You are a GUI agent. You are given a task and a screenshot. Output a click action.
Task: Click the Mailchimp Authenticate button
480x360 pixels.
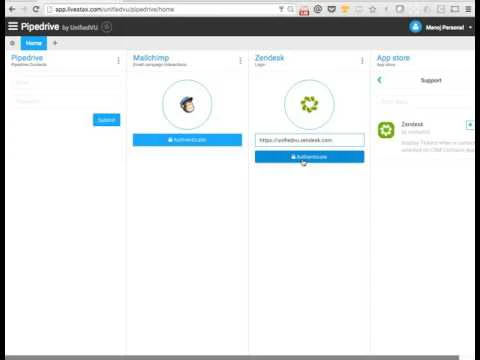click(x=187, y=140)
